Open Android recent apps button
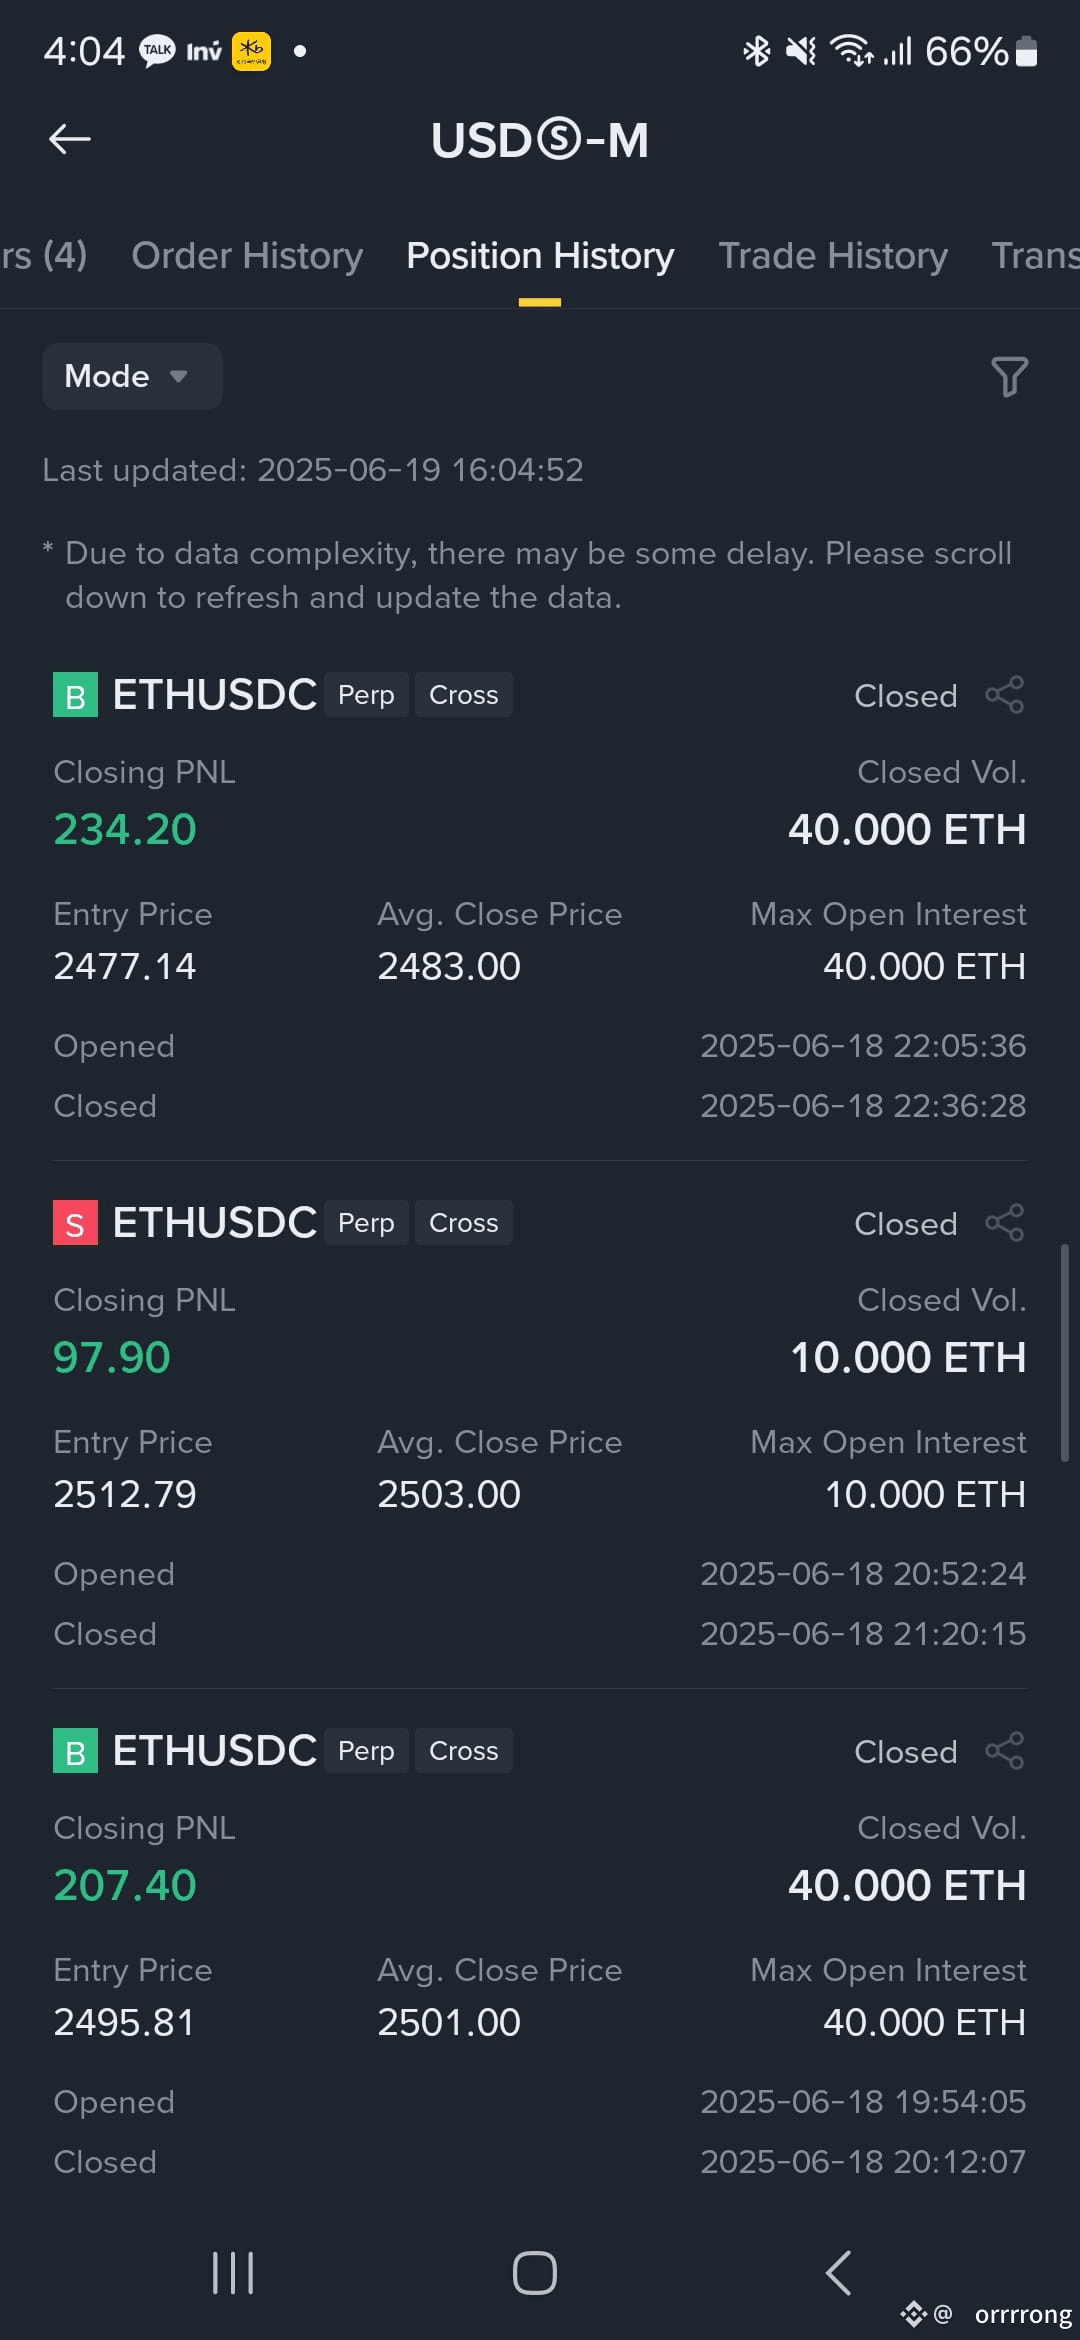The width and height of the screenshot is (1080, 2340). click(233, 2273)
